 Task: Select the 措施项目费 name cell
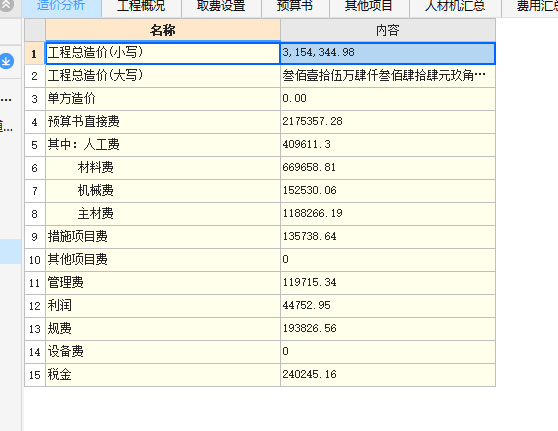pos(163,237)
